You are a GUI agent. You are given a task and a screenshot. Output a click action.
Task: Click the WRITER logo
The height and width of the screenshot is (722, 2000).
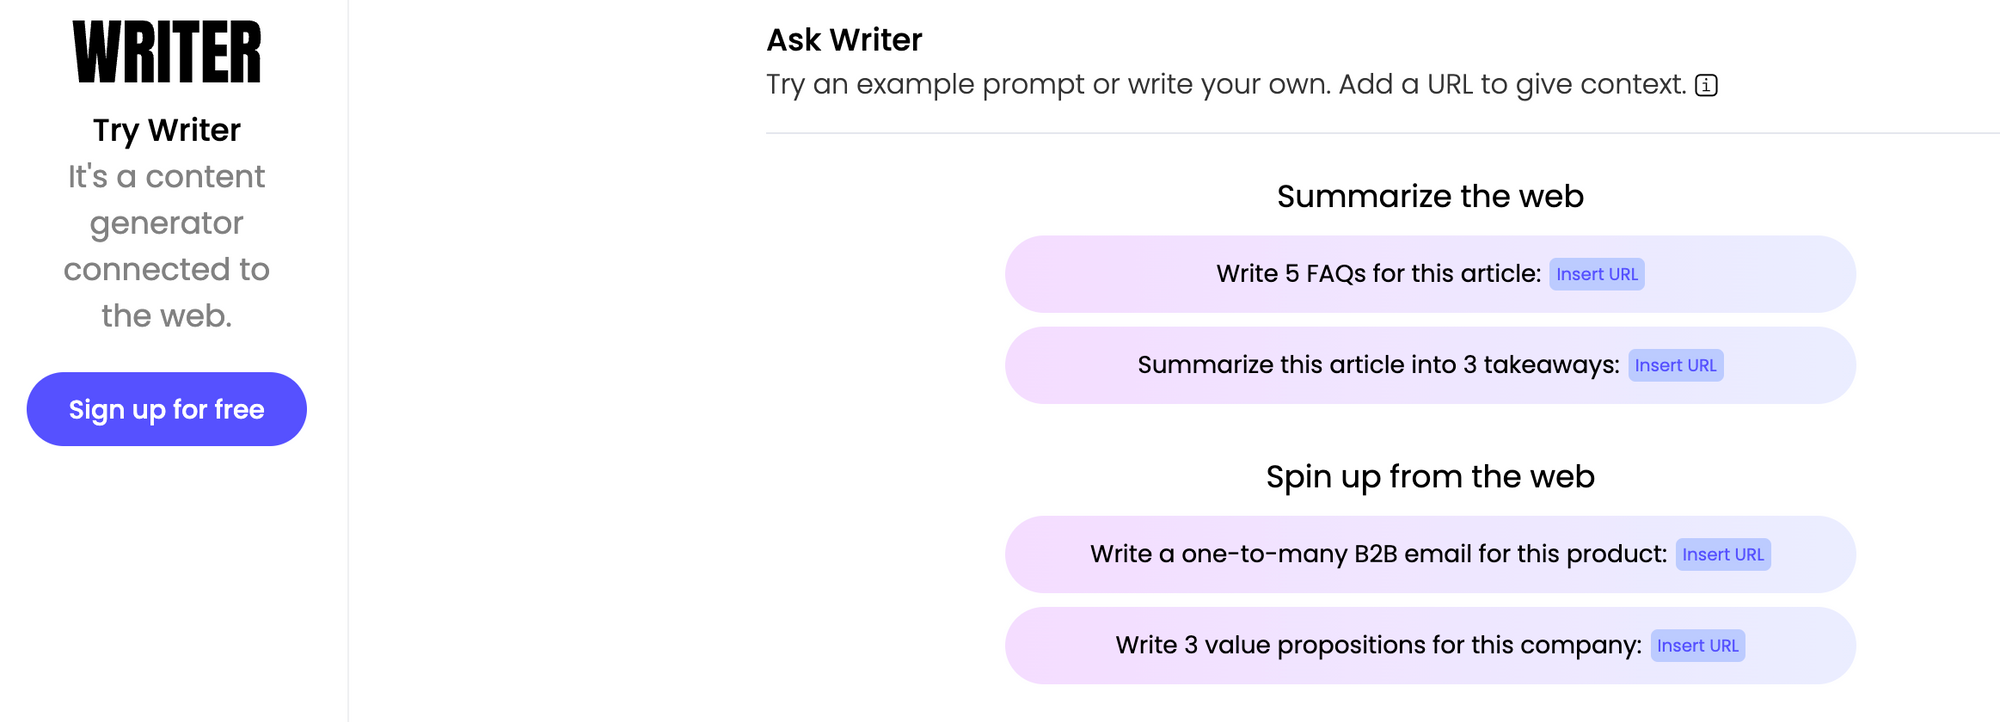(167, 52)
